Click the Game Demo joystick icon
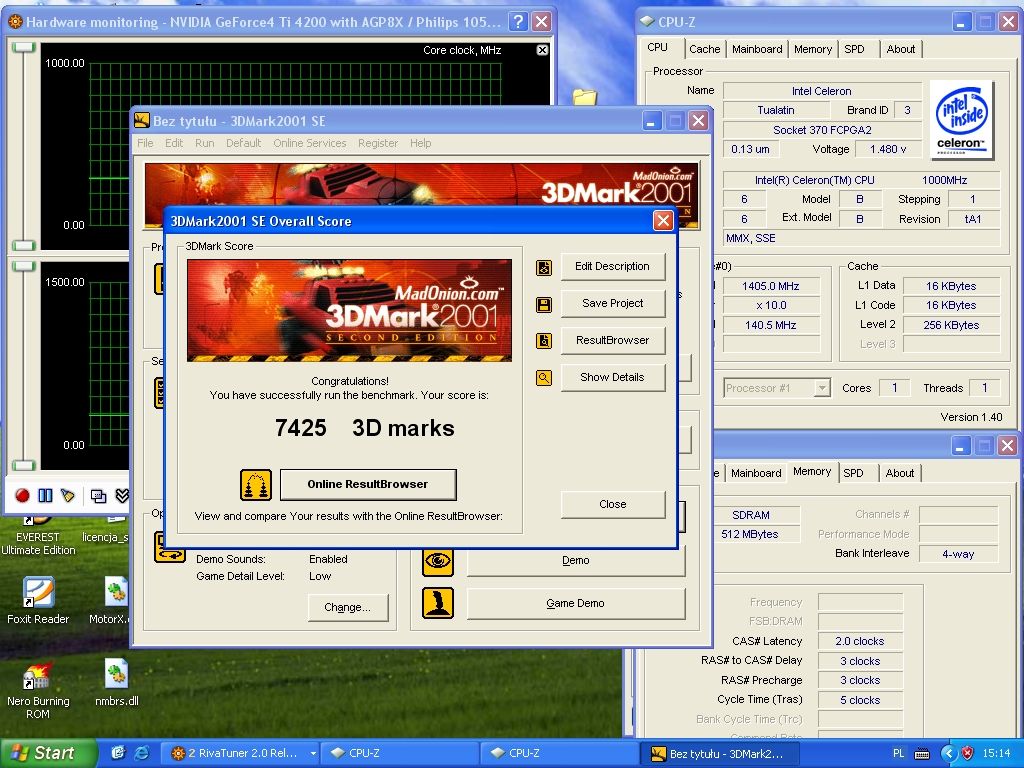Viewport: 1024px width, 768px height. [438, 603]
